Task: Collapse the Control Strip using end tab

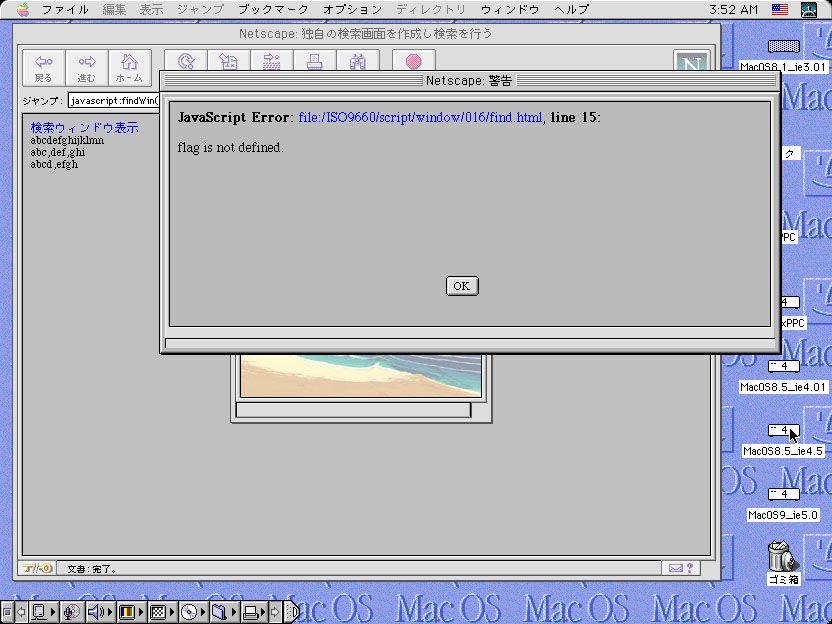Action: tap(291, 612)
